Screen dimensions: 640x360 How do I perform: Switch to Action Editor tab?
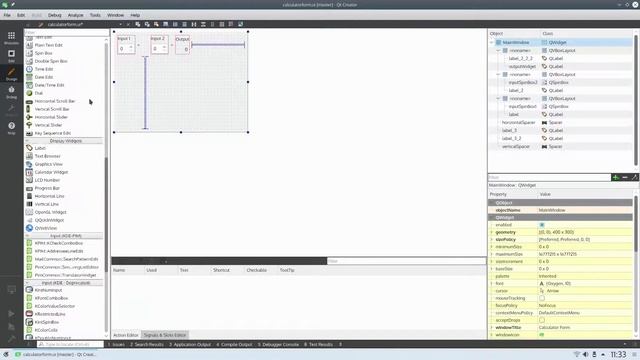pyautogui.click(x=126, y=335)
